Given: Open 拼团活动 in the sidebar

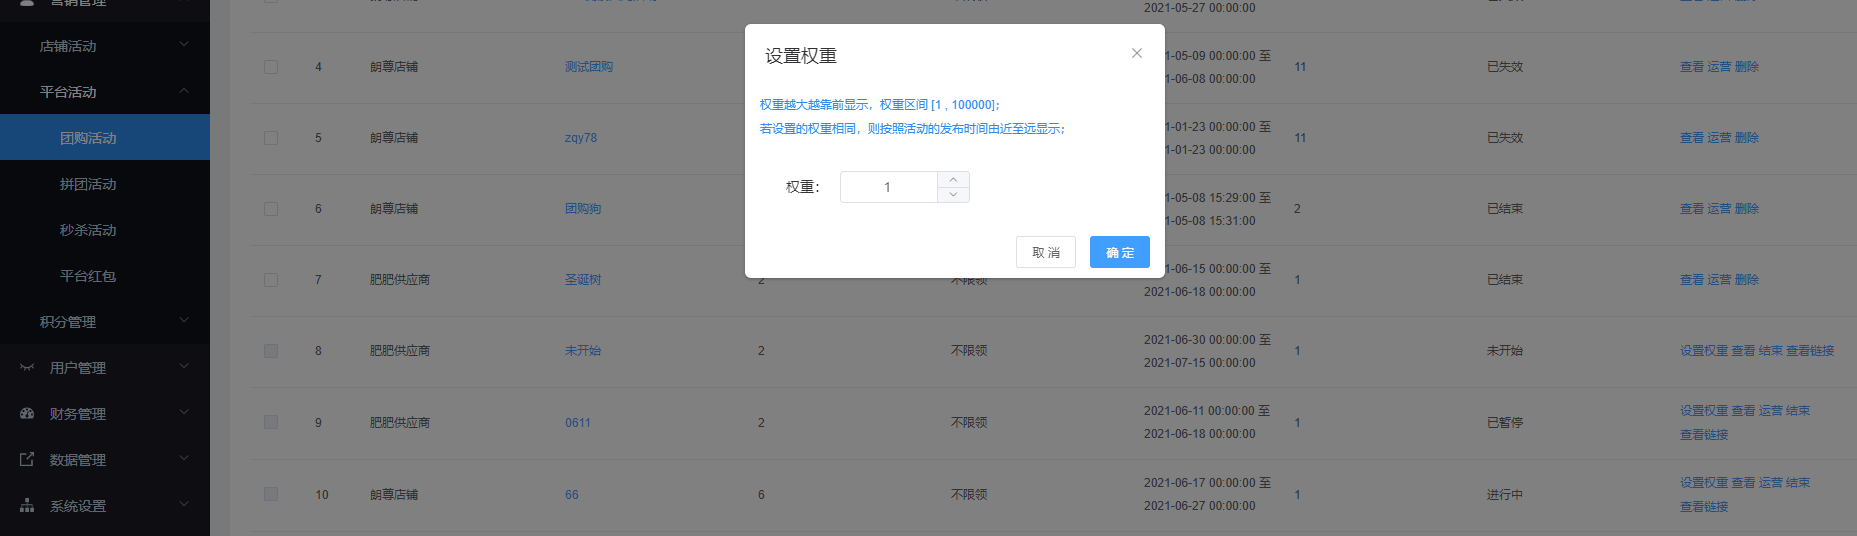Looking at the screenshot, I should click(x=88, y=184).
